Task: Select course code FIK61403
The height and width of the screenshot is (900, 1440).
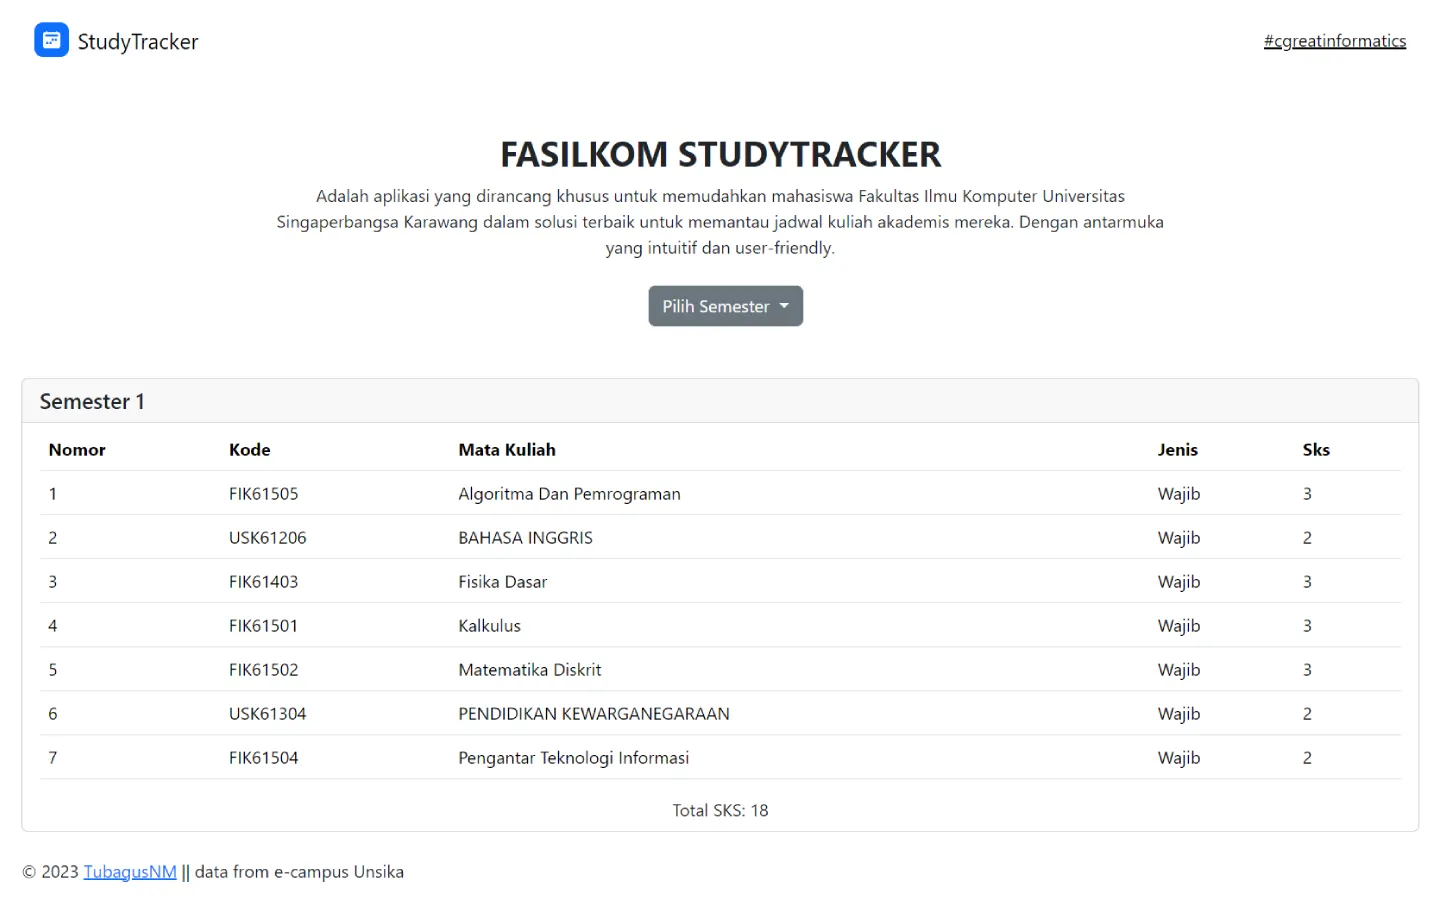Action: [264, 582]
